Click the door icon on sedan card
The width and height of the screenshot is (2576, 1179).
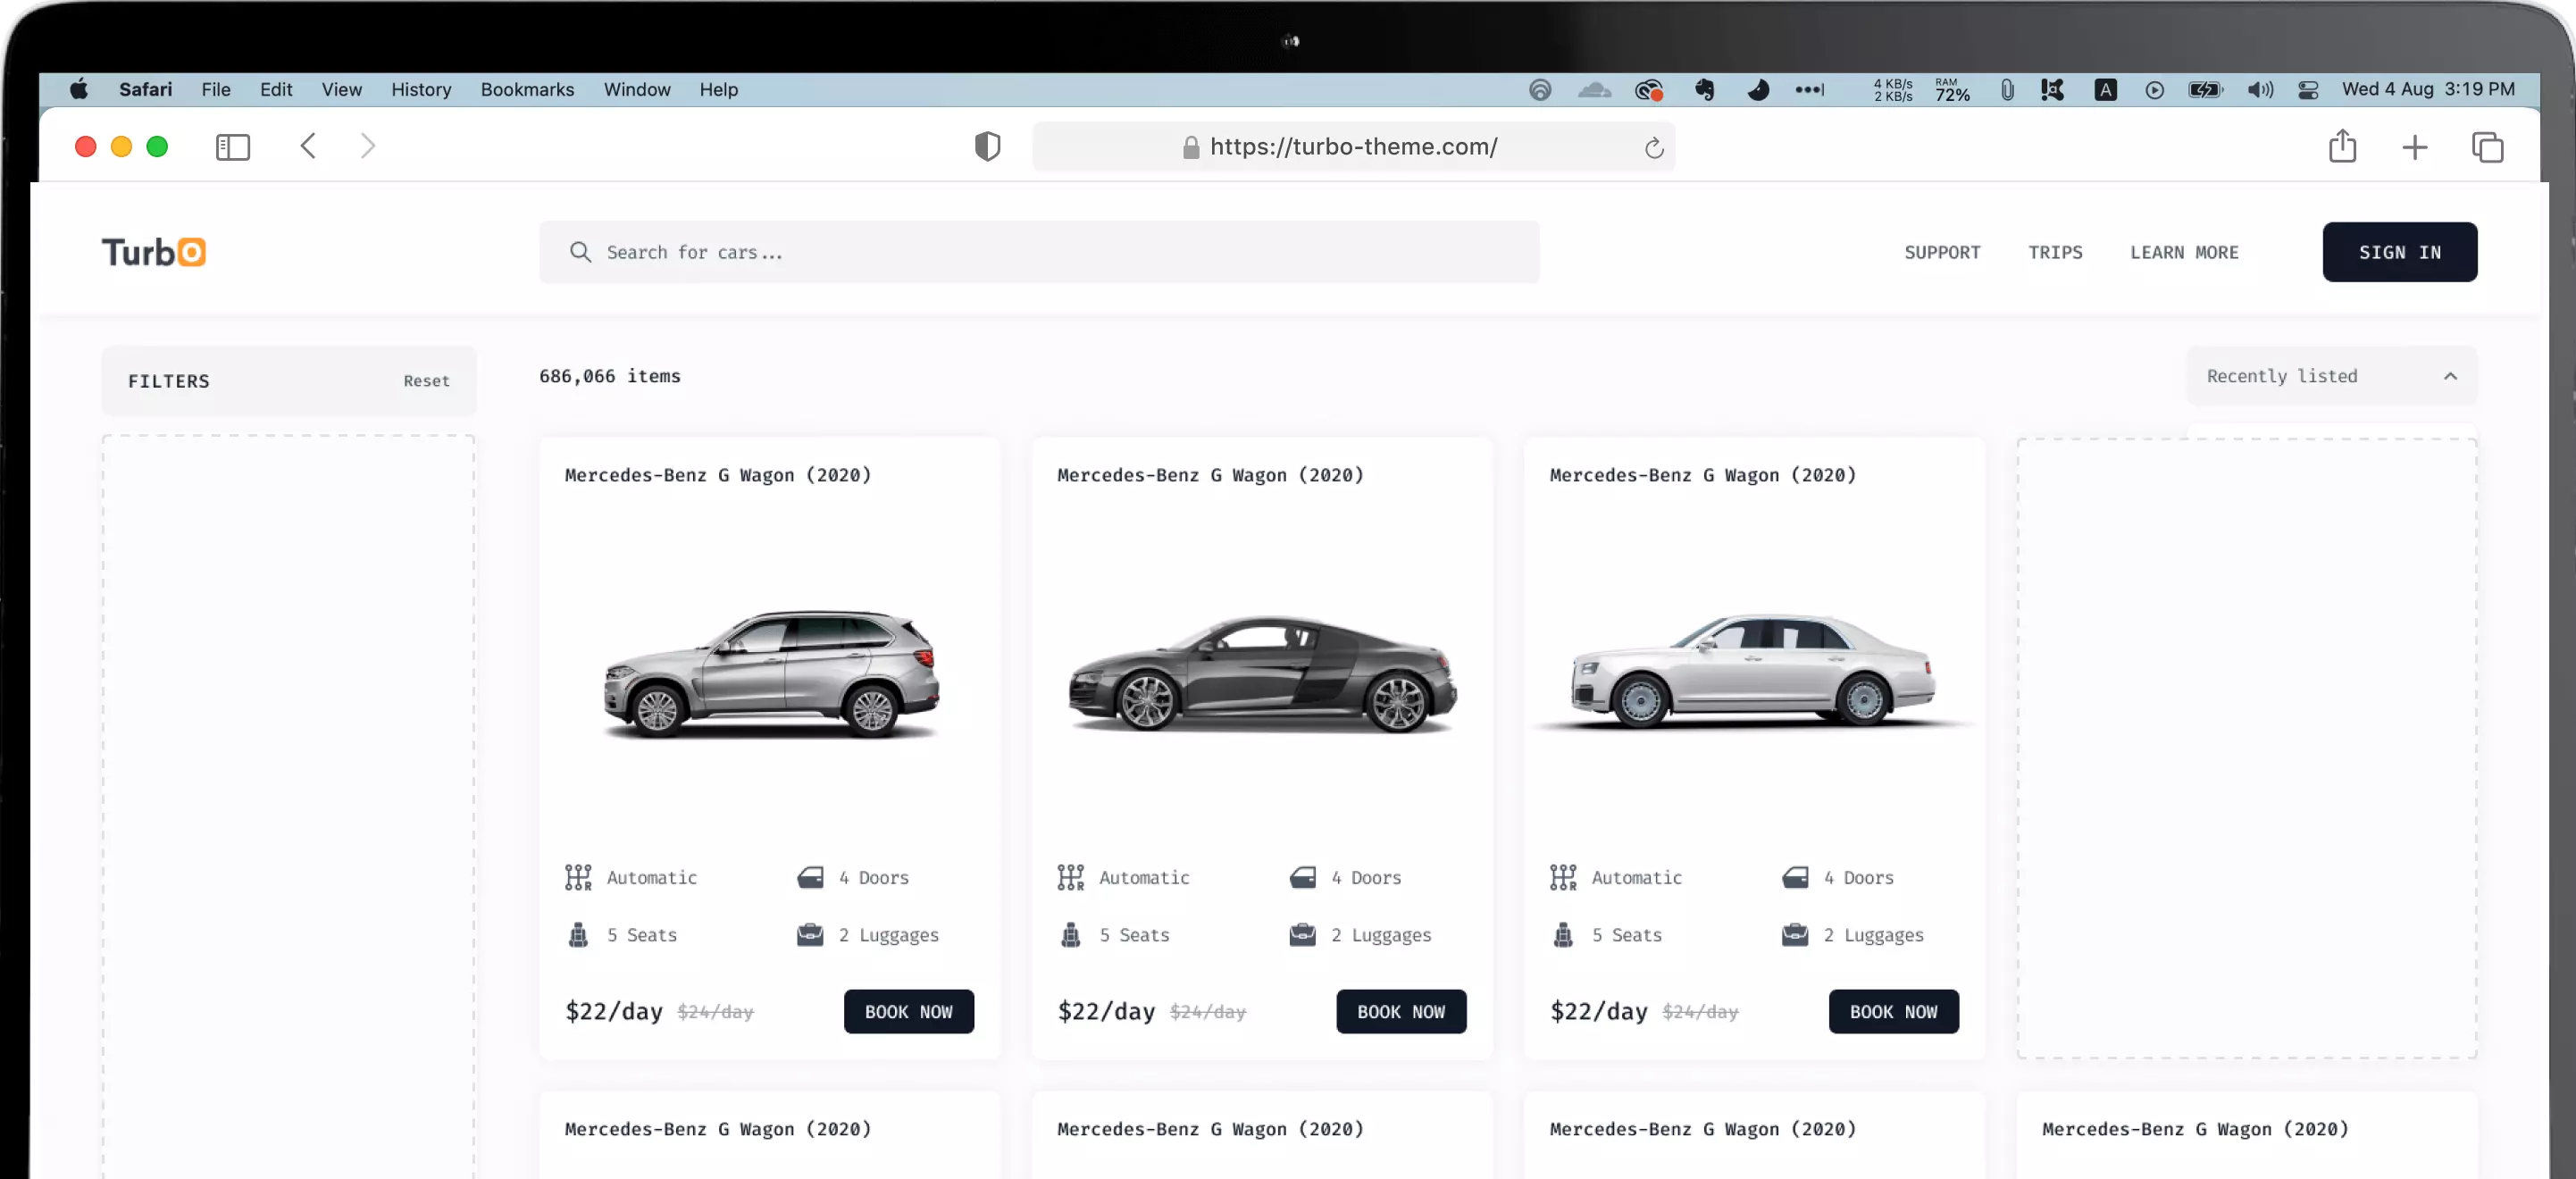click(1795, 877)
